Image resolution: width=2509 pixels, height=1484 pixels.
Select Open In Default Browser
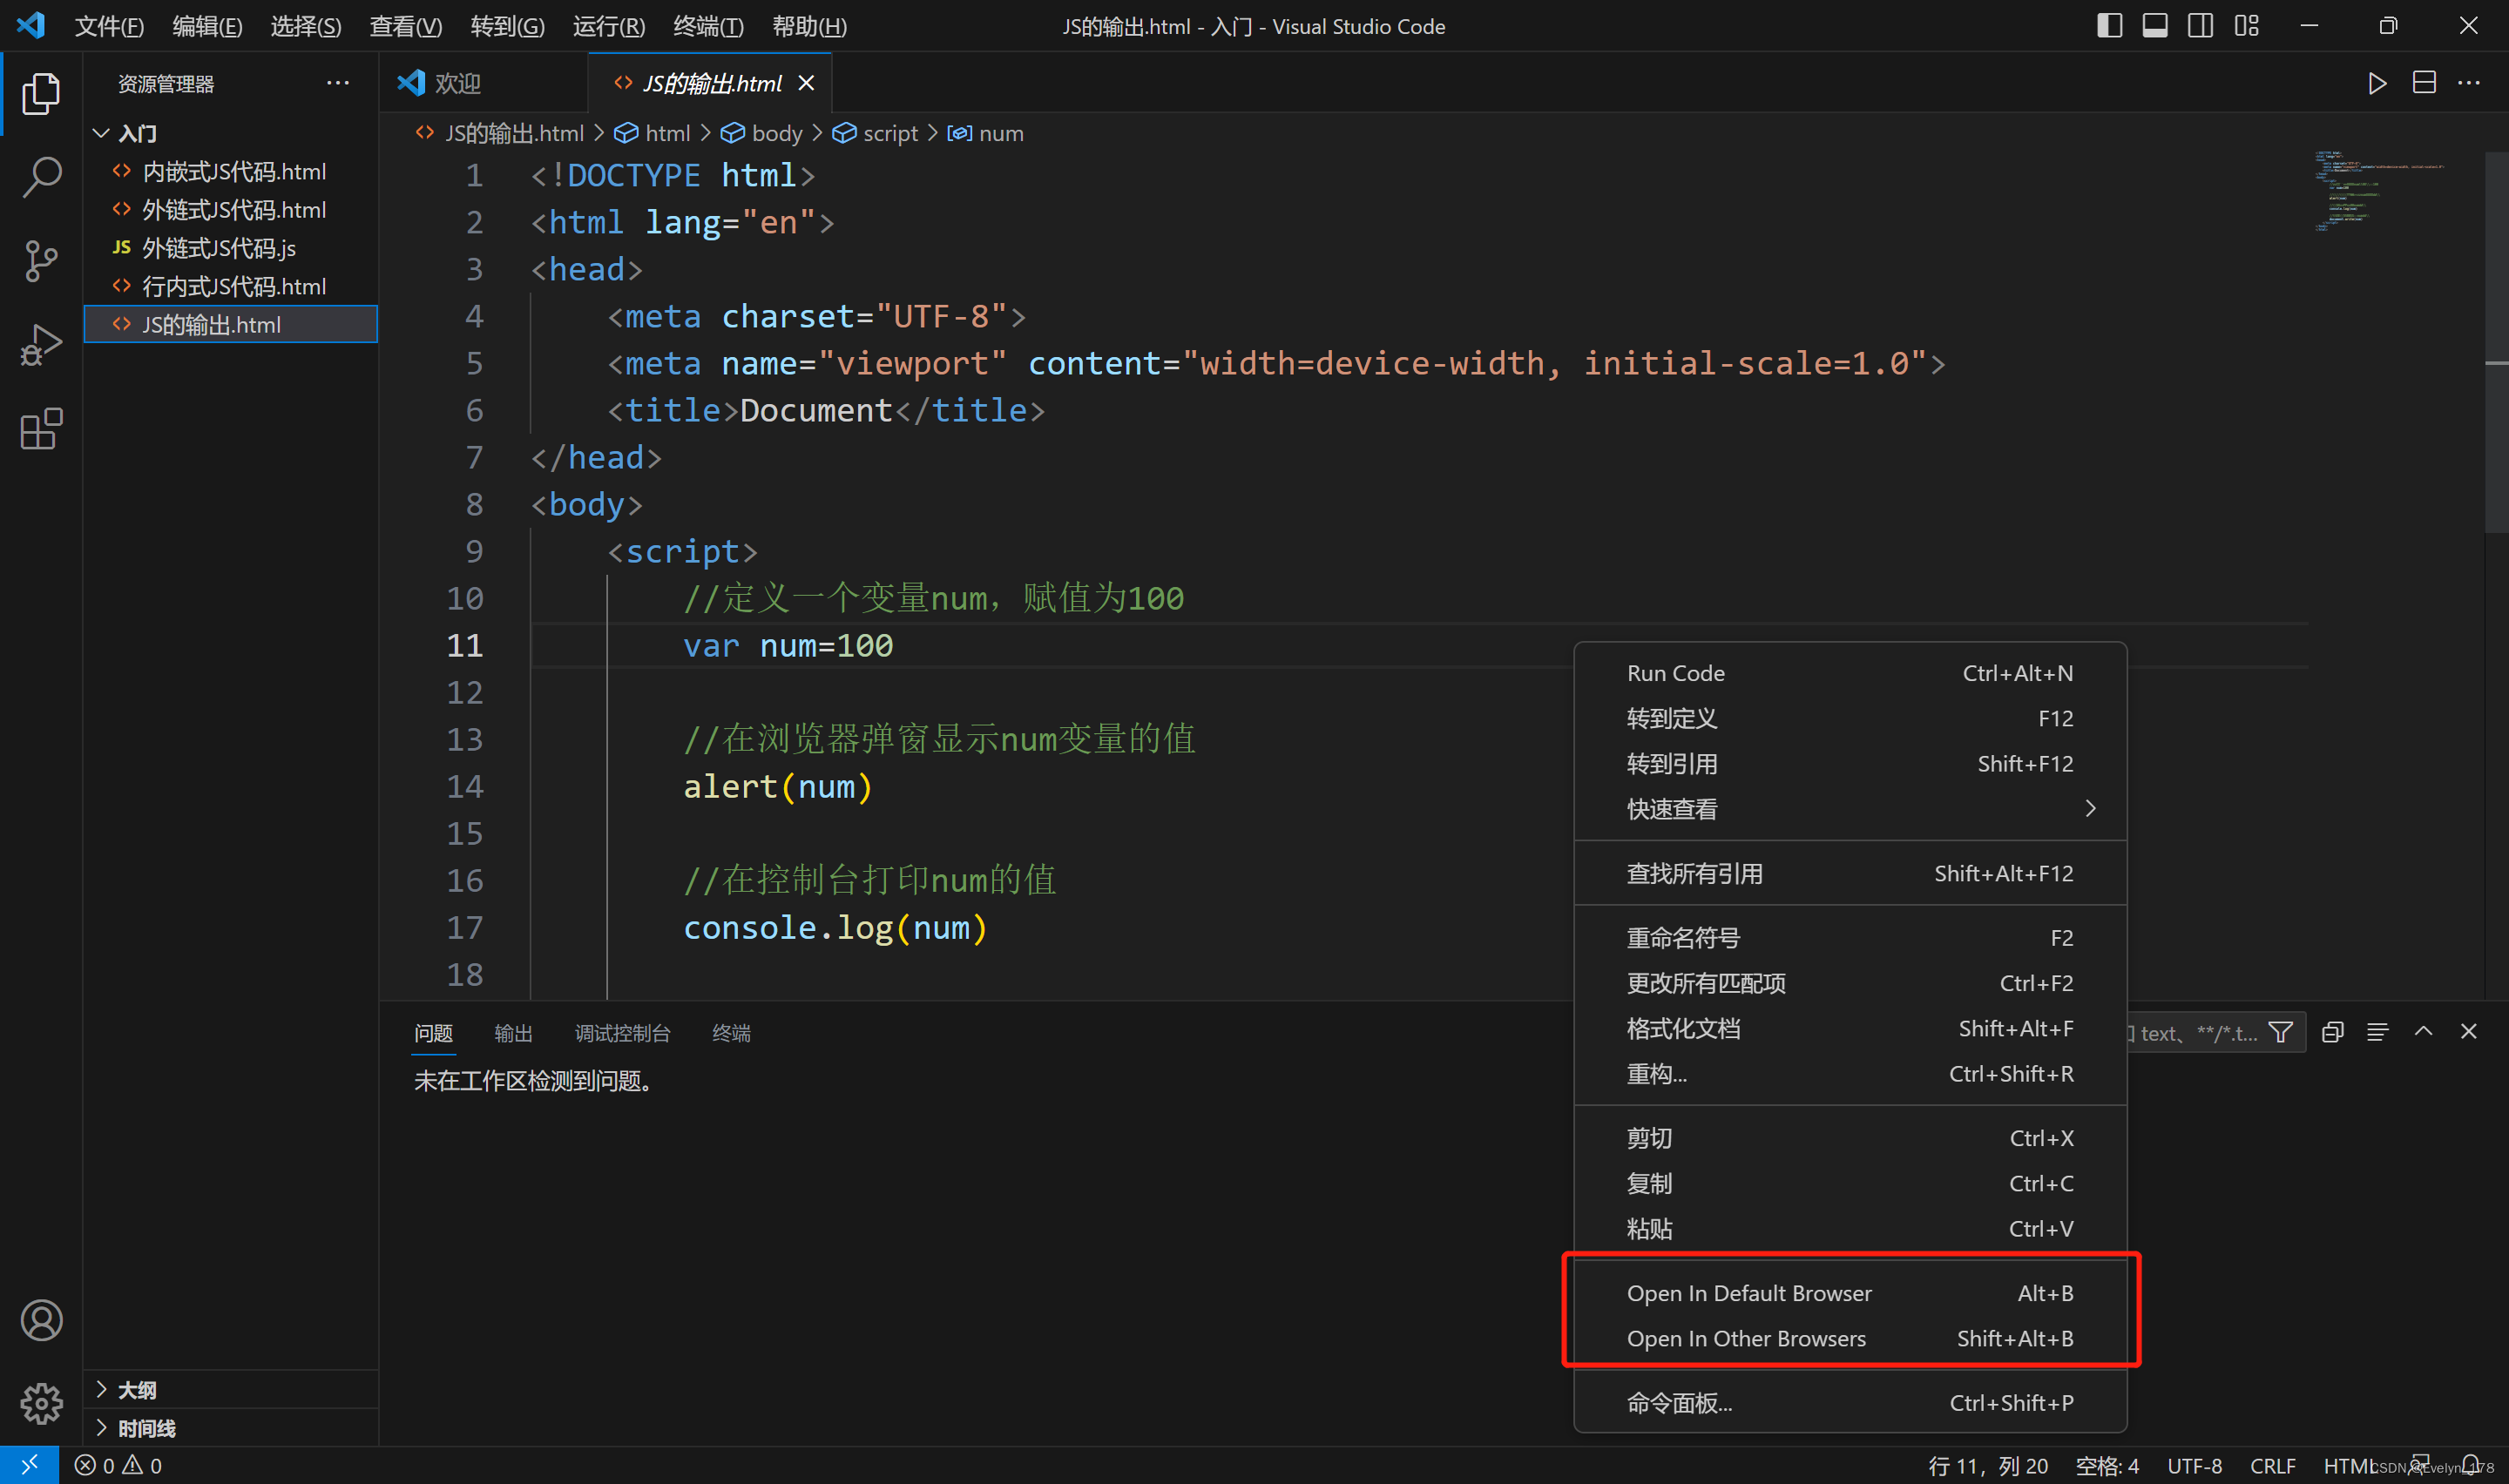click(x=1850, y=1293)
